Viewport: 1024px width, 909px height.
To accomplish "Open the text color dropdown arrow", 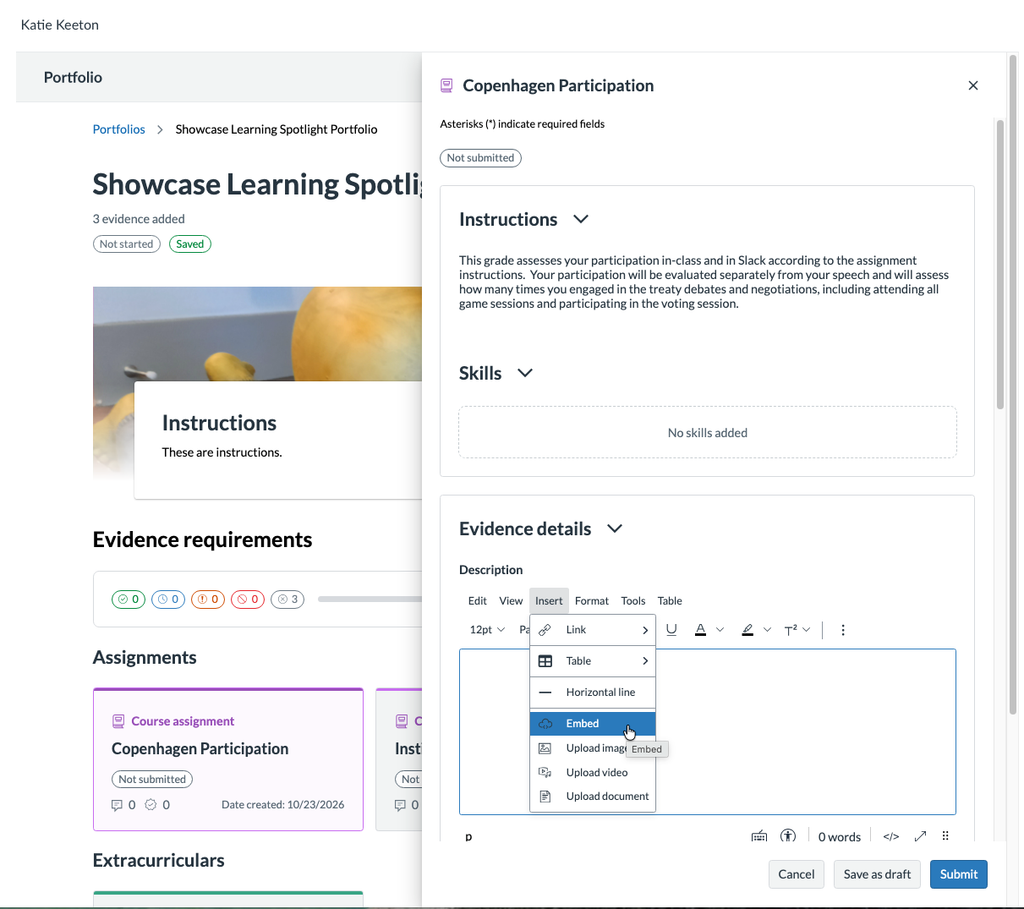I will pyautogui.click(x=720, y=630).
